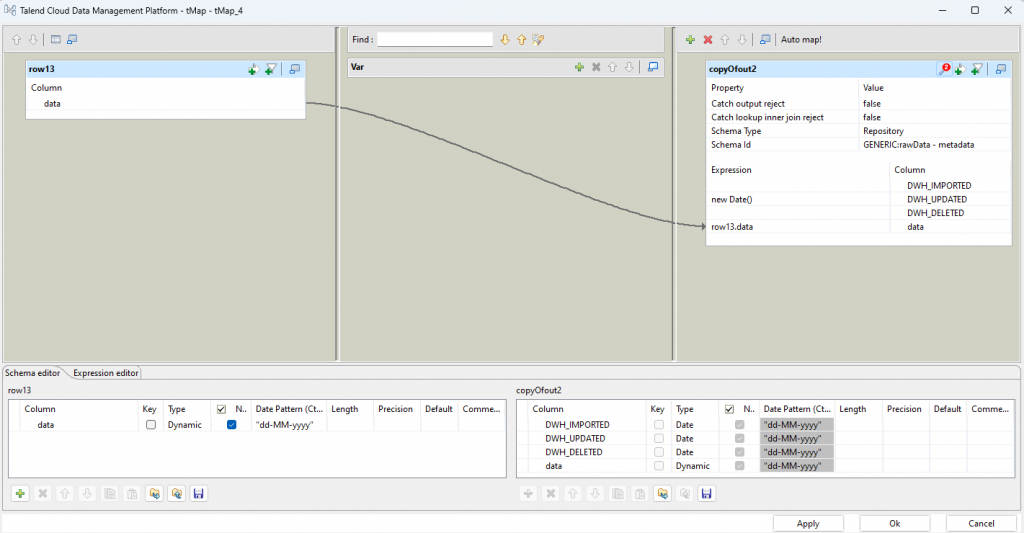Toggle the Nullable header checkbox in row13 schema
1024x533 pixels.
(x=222, y=409)
